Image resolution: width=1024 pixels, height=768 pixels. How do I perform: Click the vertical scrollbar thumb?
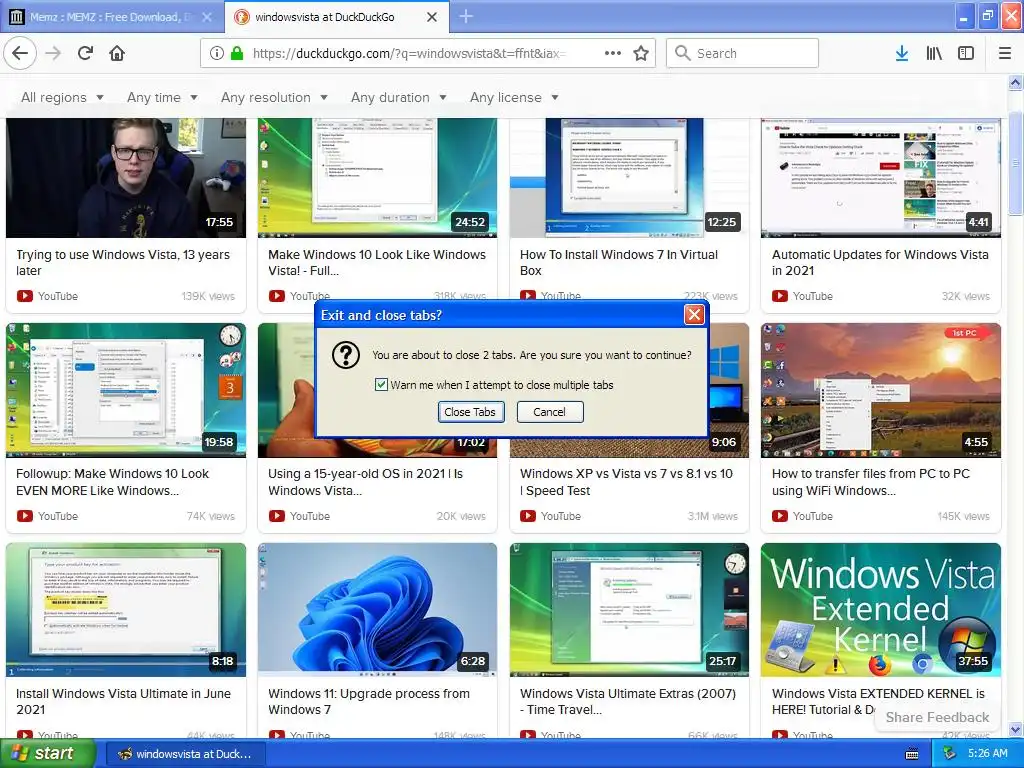(x=1016, y=163)
